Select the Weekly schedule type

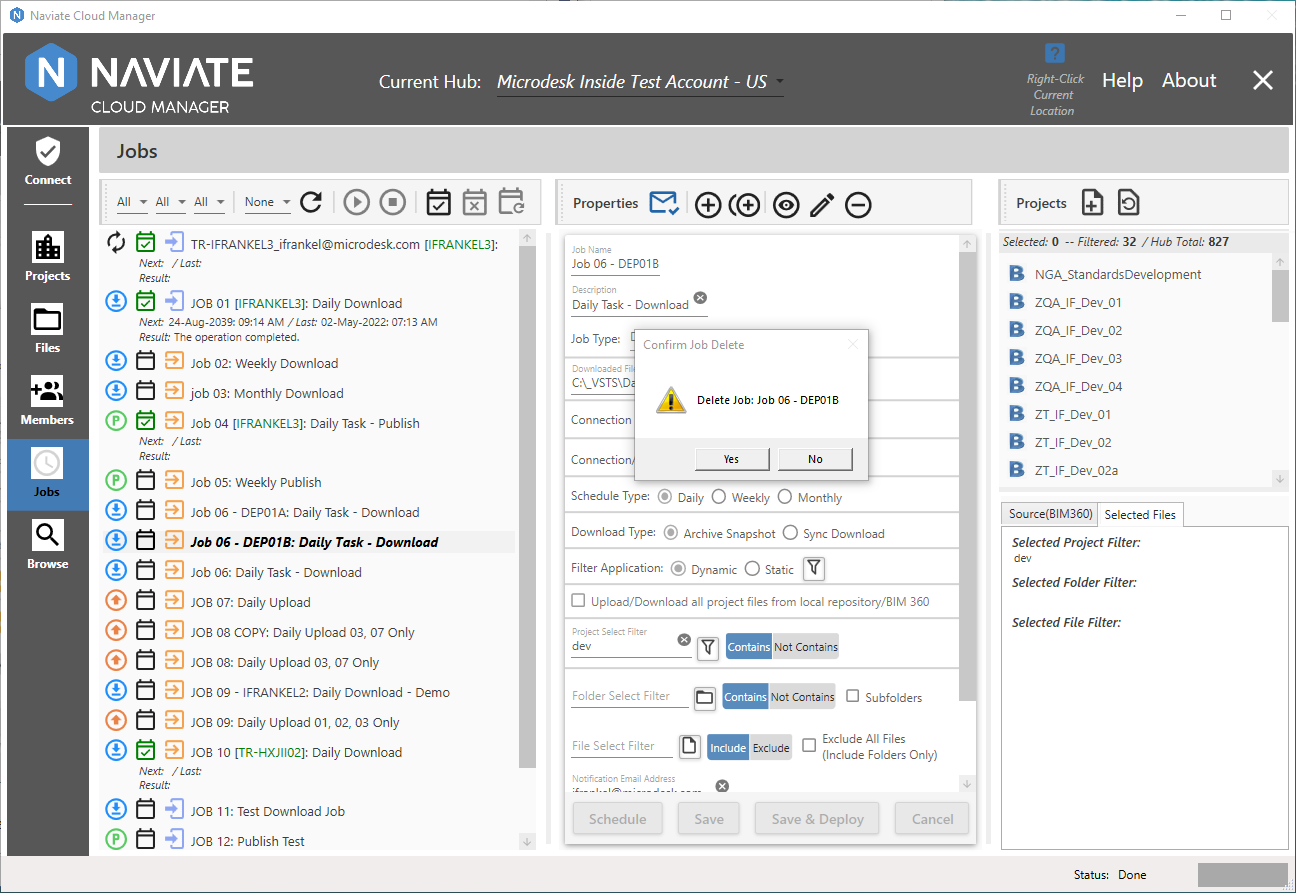(741, 497)
